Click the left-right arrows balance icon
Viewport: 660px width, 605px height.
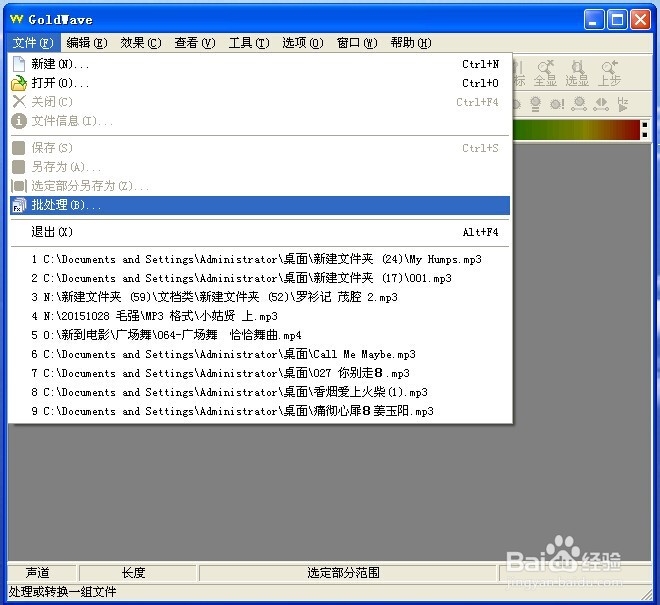click(601, 104)
